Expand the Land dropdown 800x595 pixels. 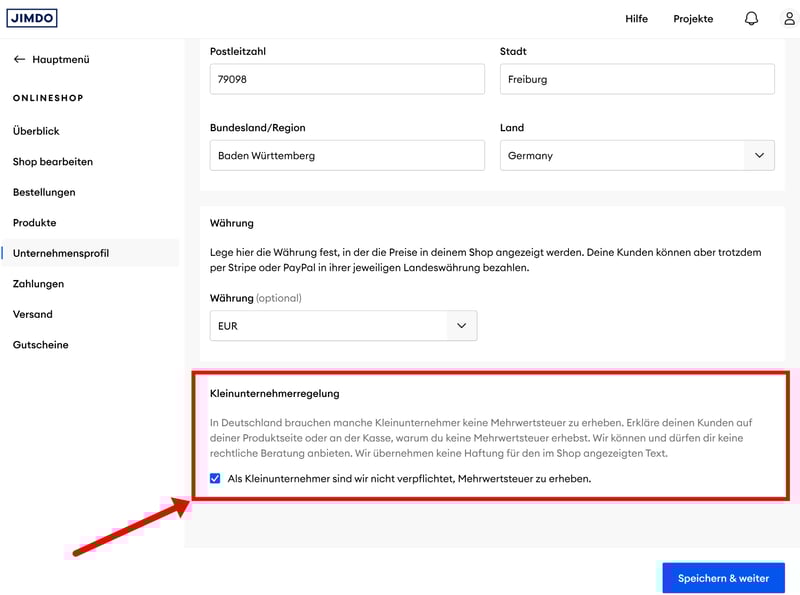pos(759,155)
